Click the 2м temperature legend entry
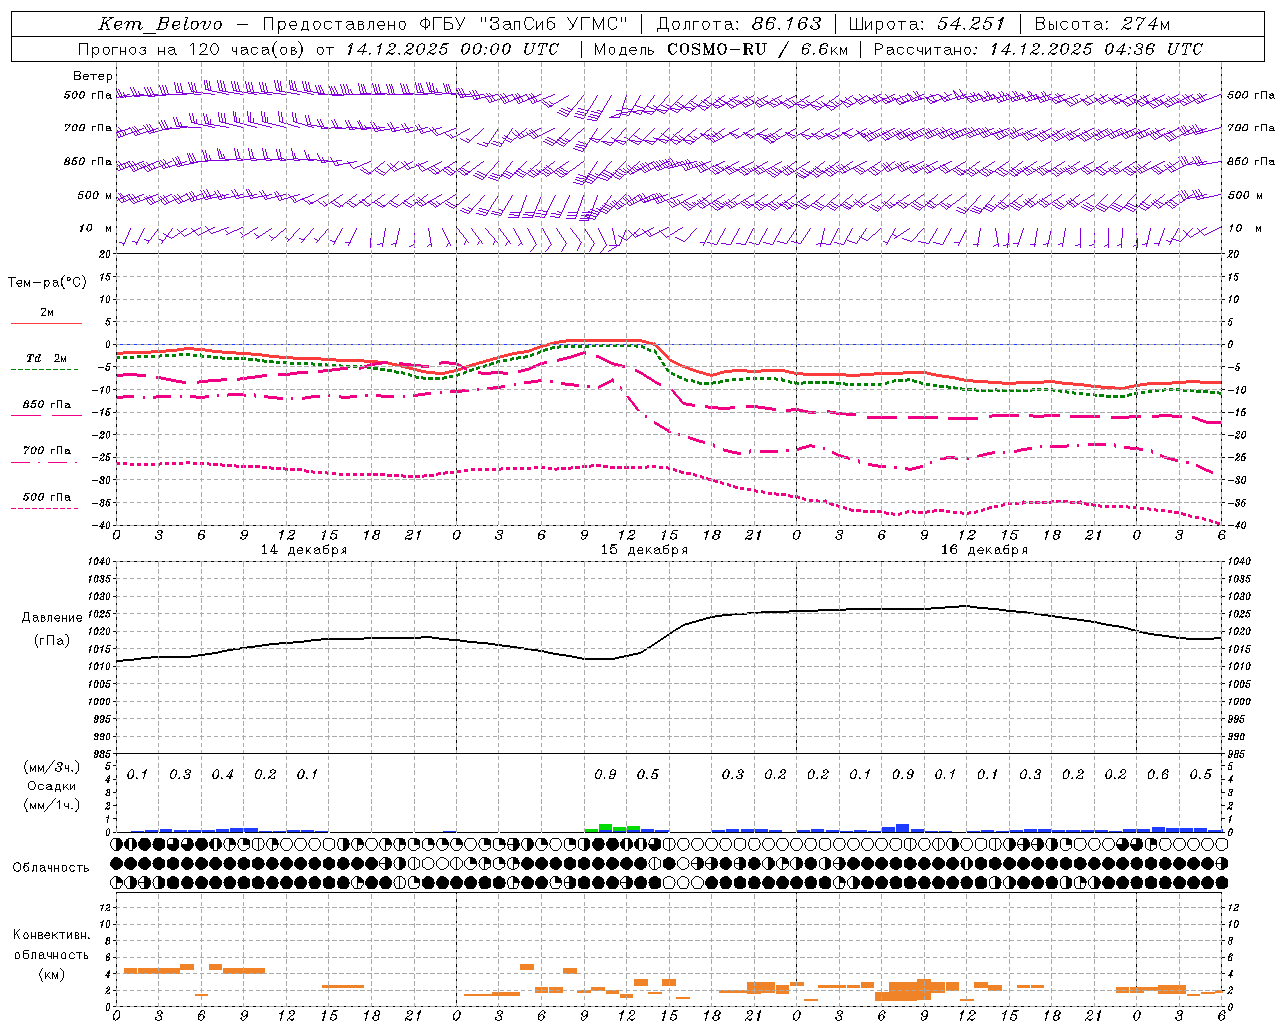The image size is (1280, 1024). click(47, 313)
